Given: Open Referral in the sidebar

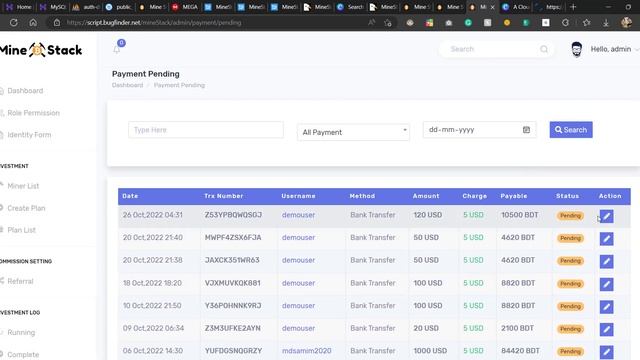Looking at the screenshot, I should (x=20, y=281).
